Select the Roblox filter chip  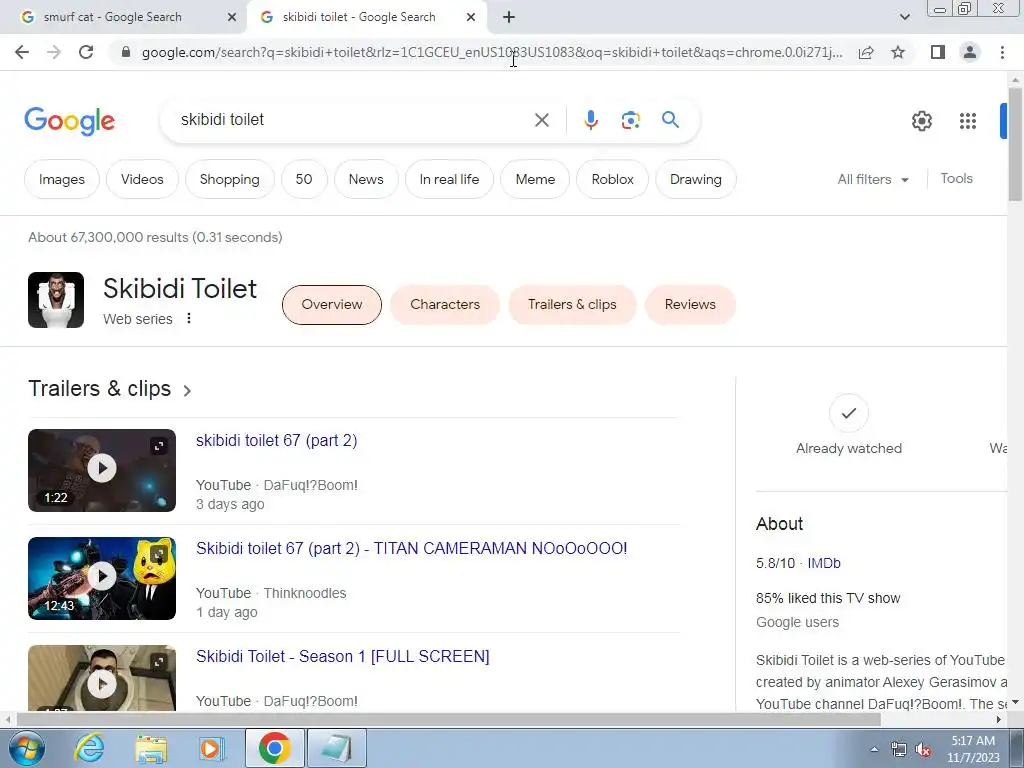point(613,179)
